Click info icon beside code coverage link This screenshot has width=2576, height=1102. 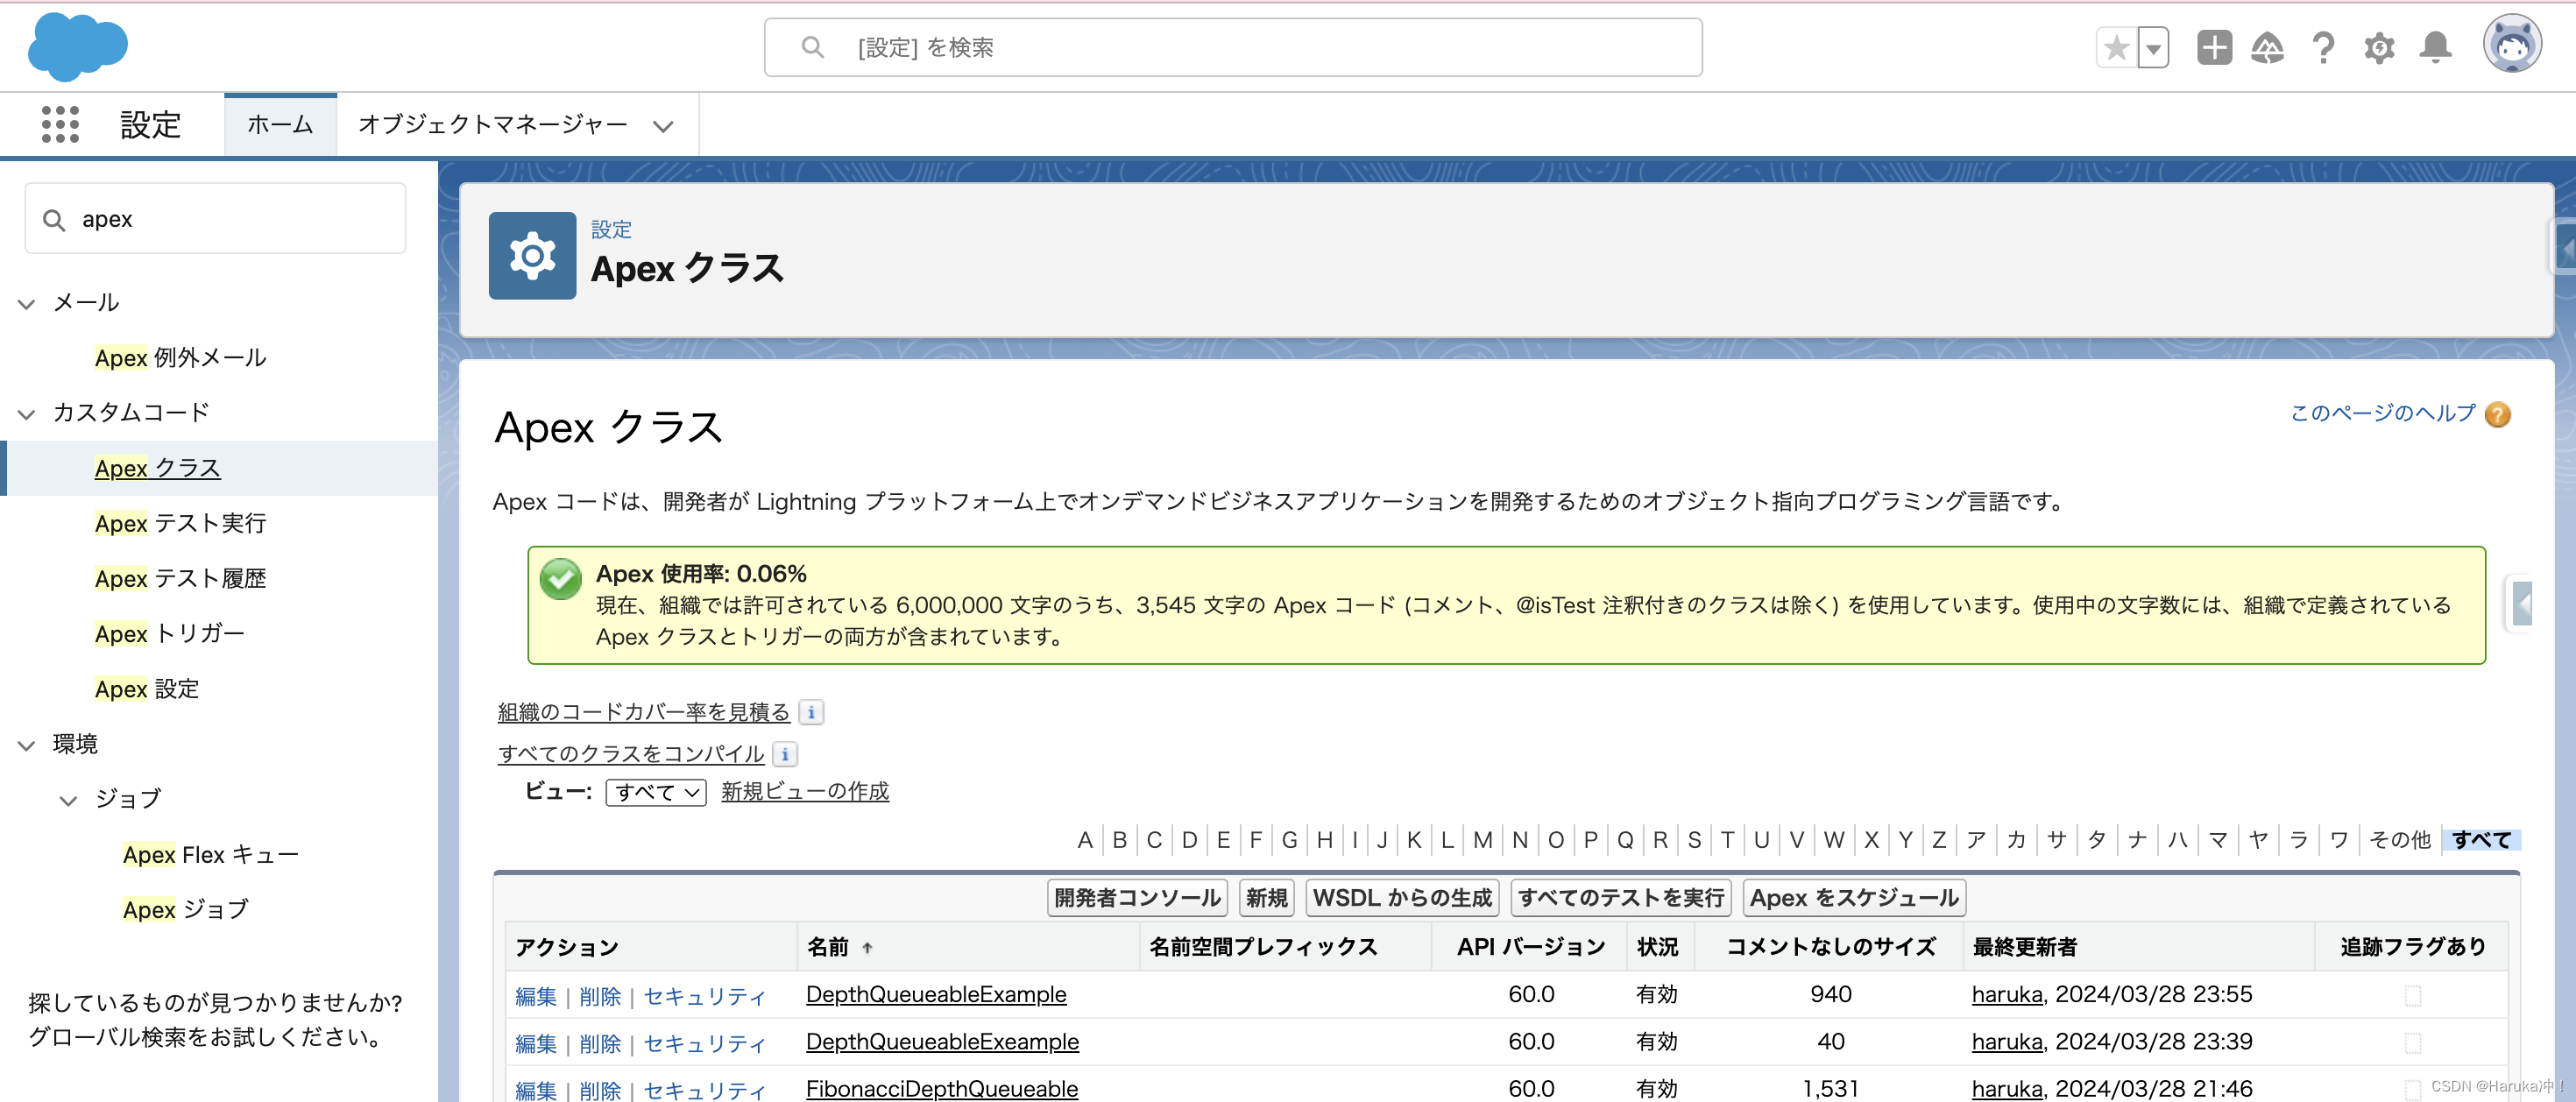click(811, 712)
